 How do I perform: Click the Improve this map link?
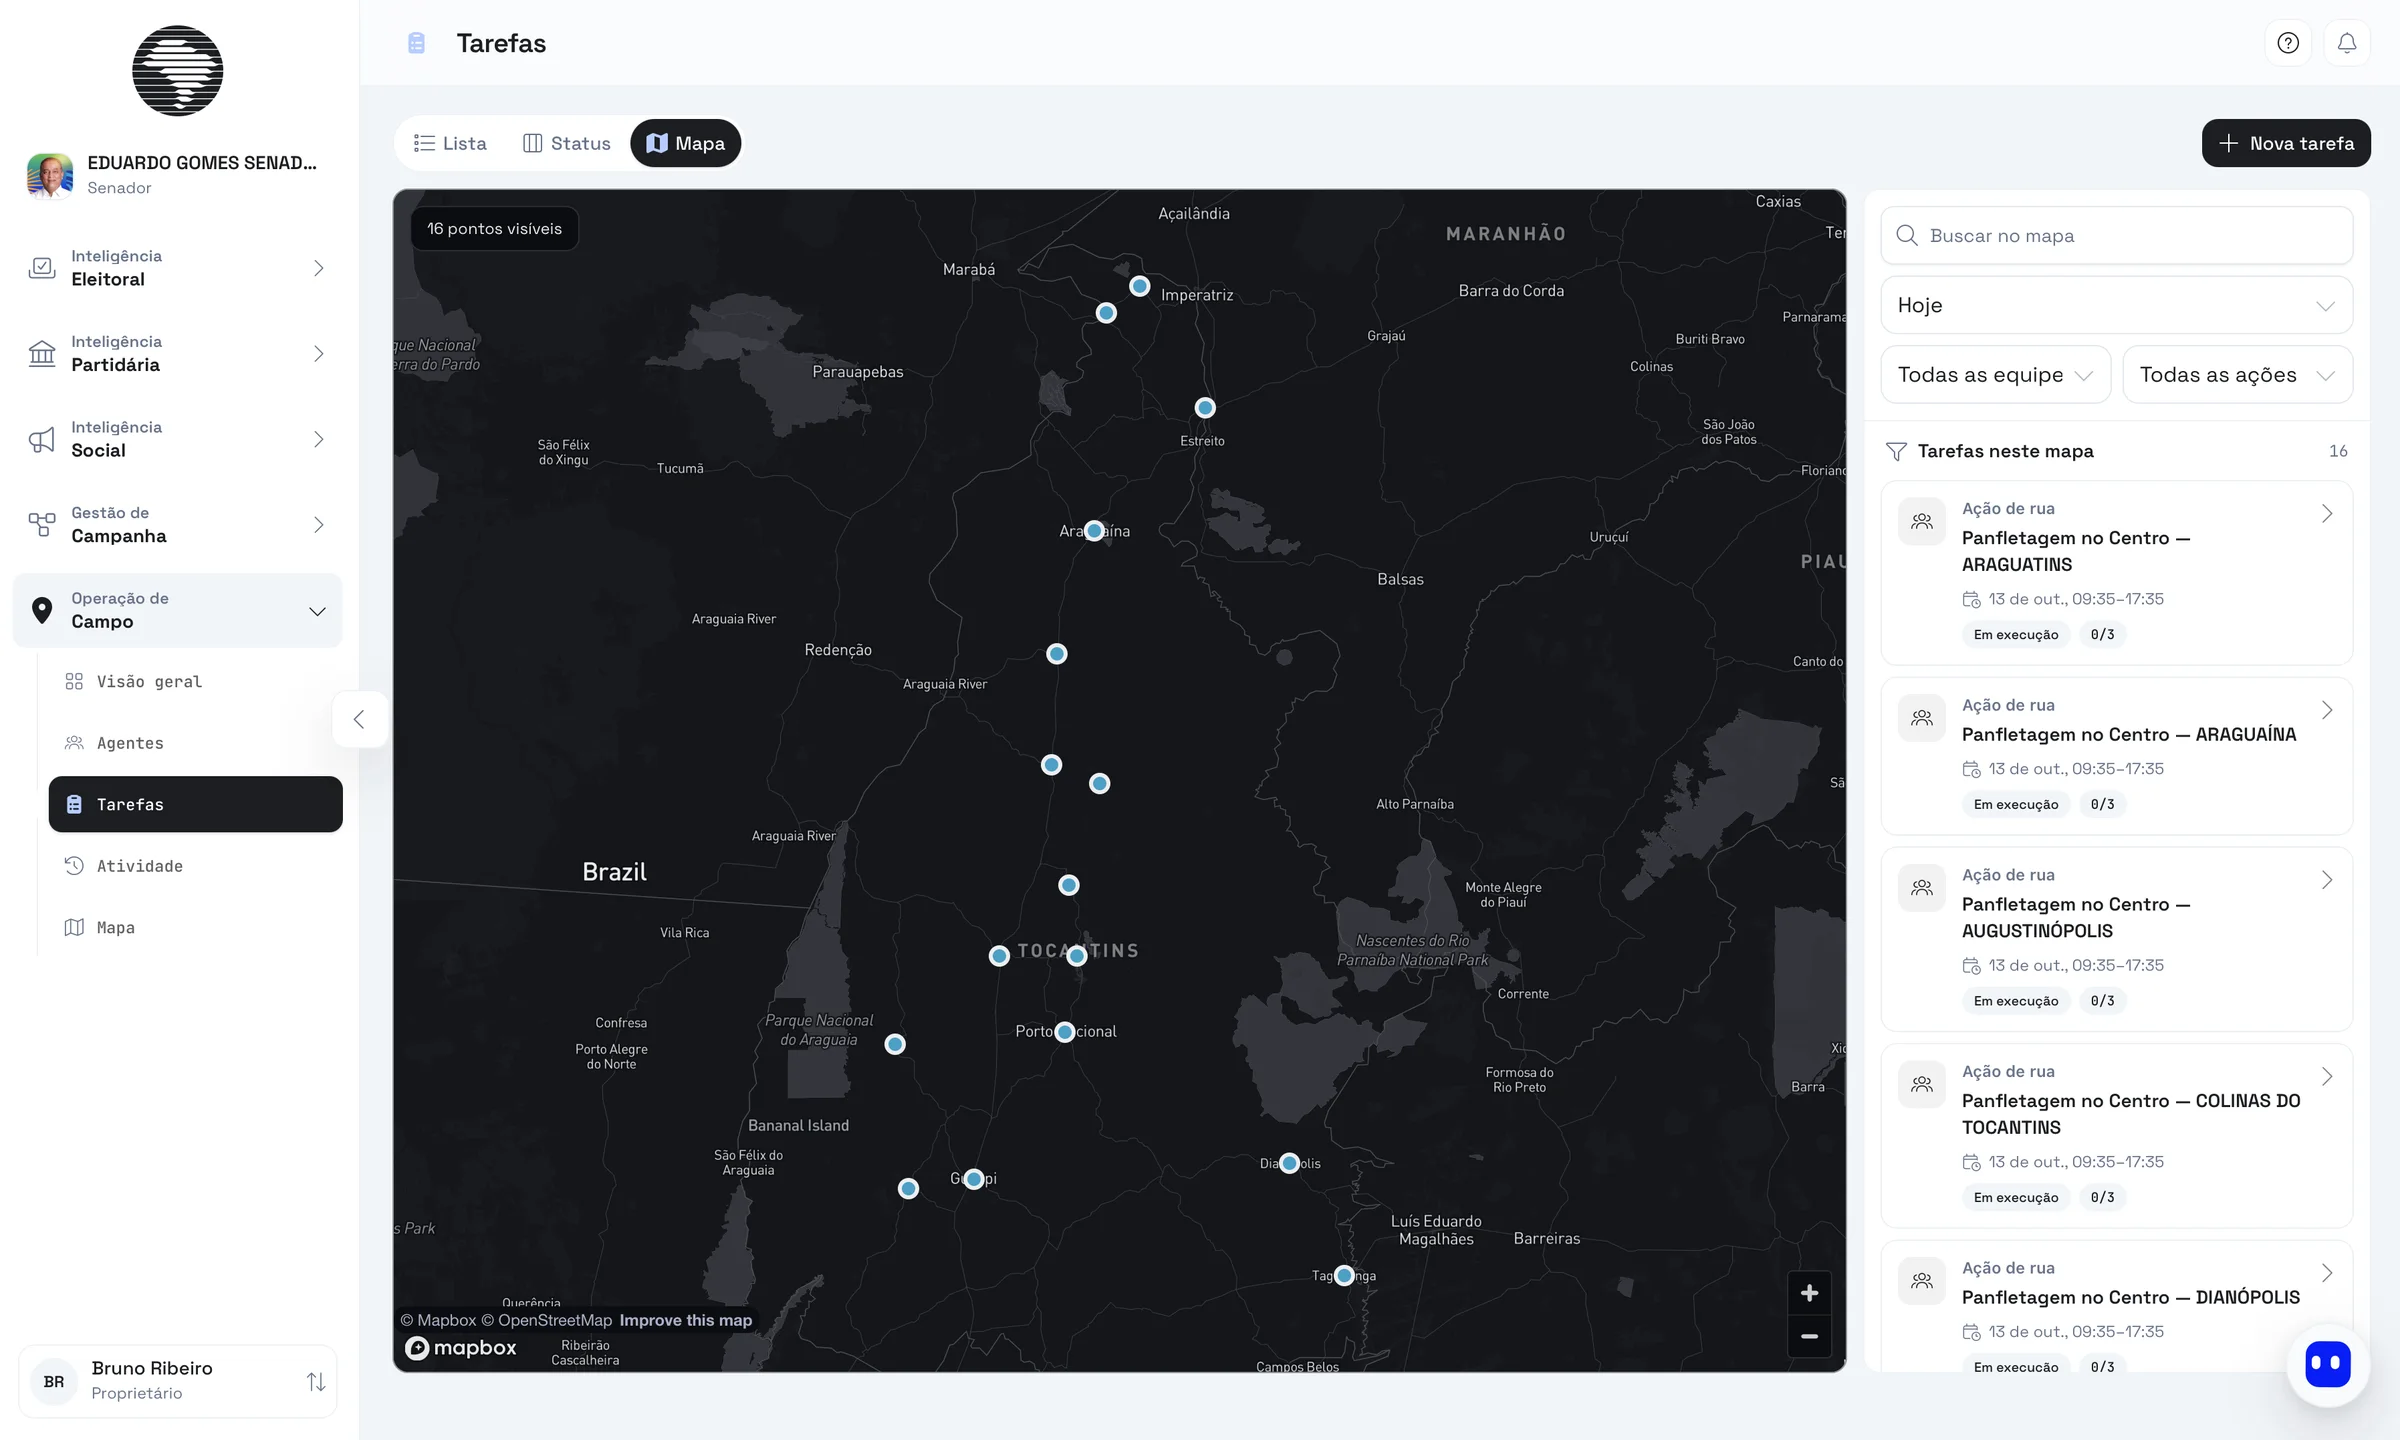685,1320
